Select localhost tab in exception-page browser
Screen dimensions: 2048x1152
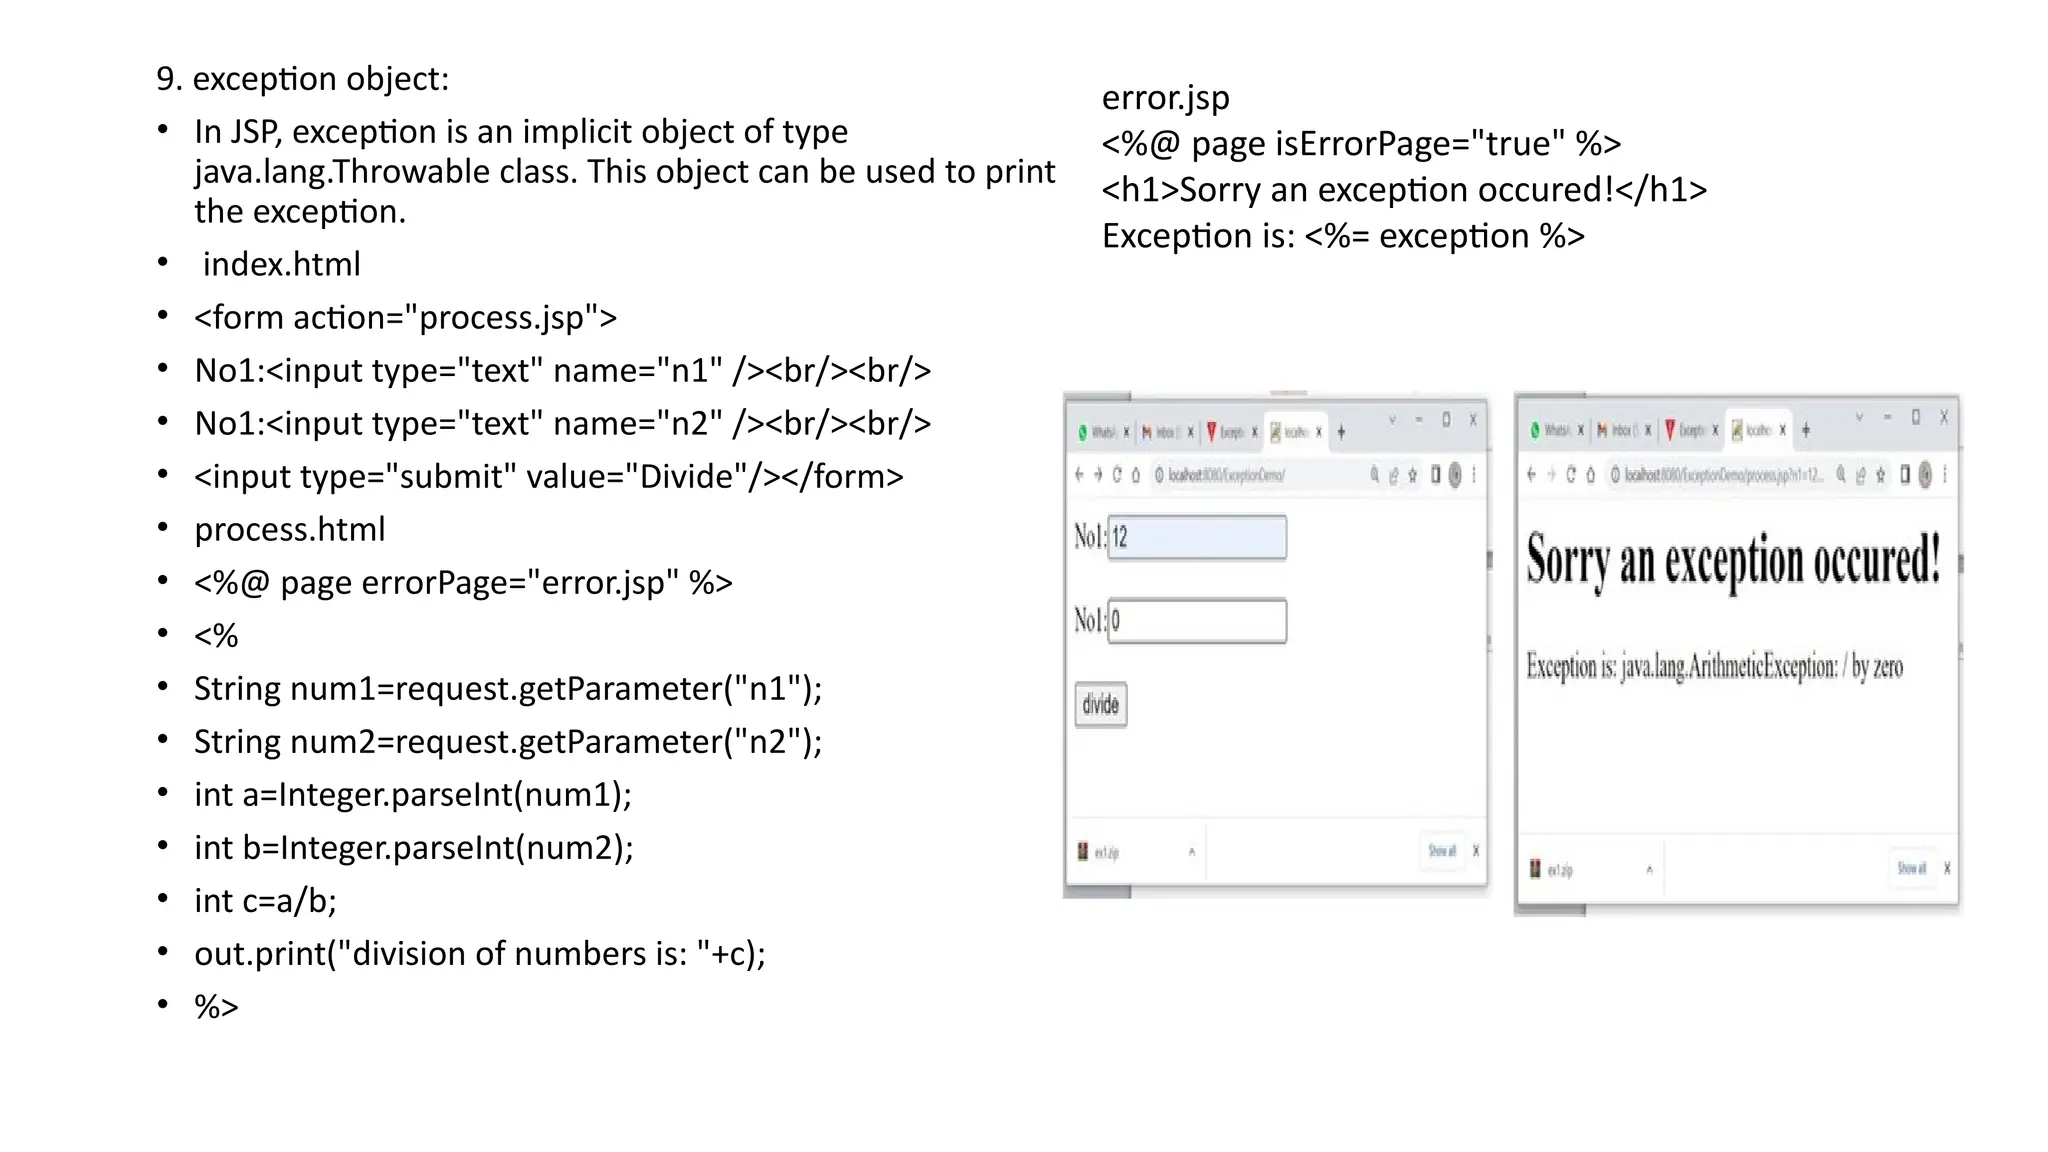(1758, 430)
